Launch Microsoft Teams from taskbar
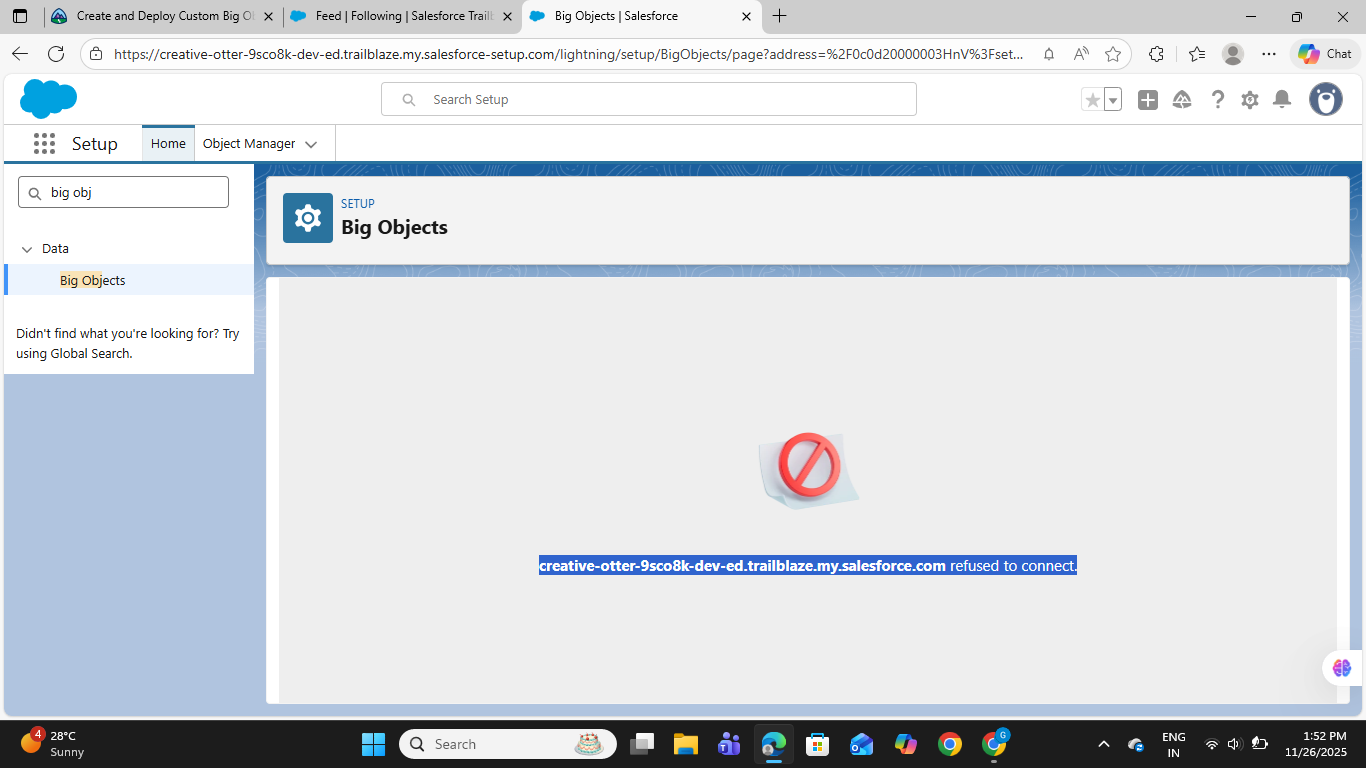 (729, 744)
